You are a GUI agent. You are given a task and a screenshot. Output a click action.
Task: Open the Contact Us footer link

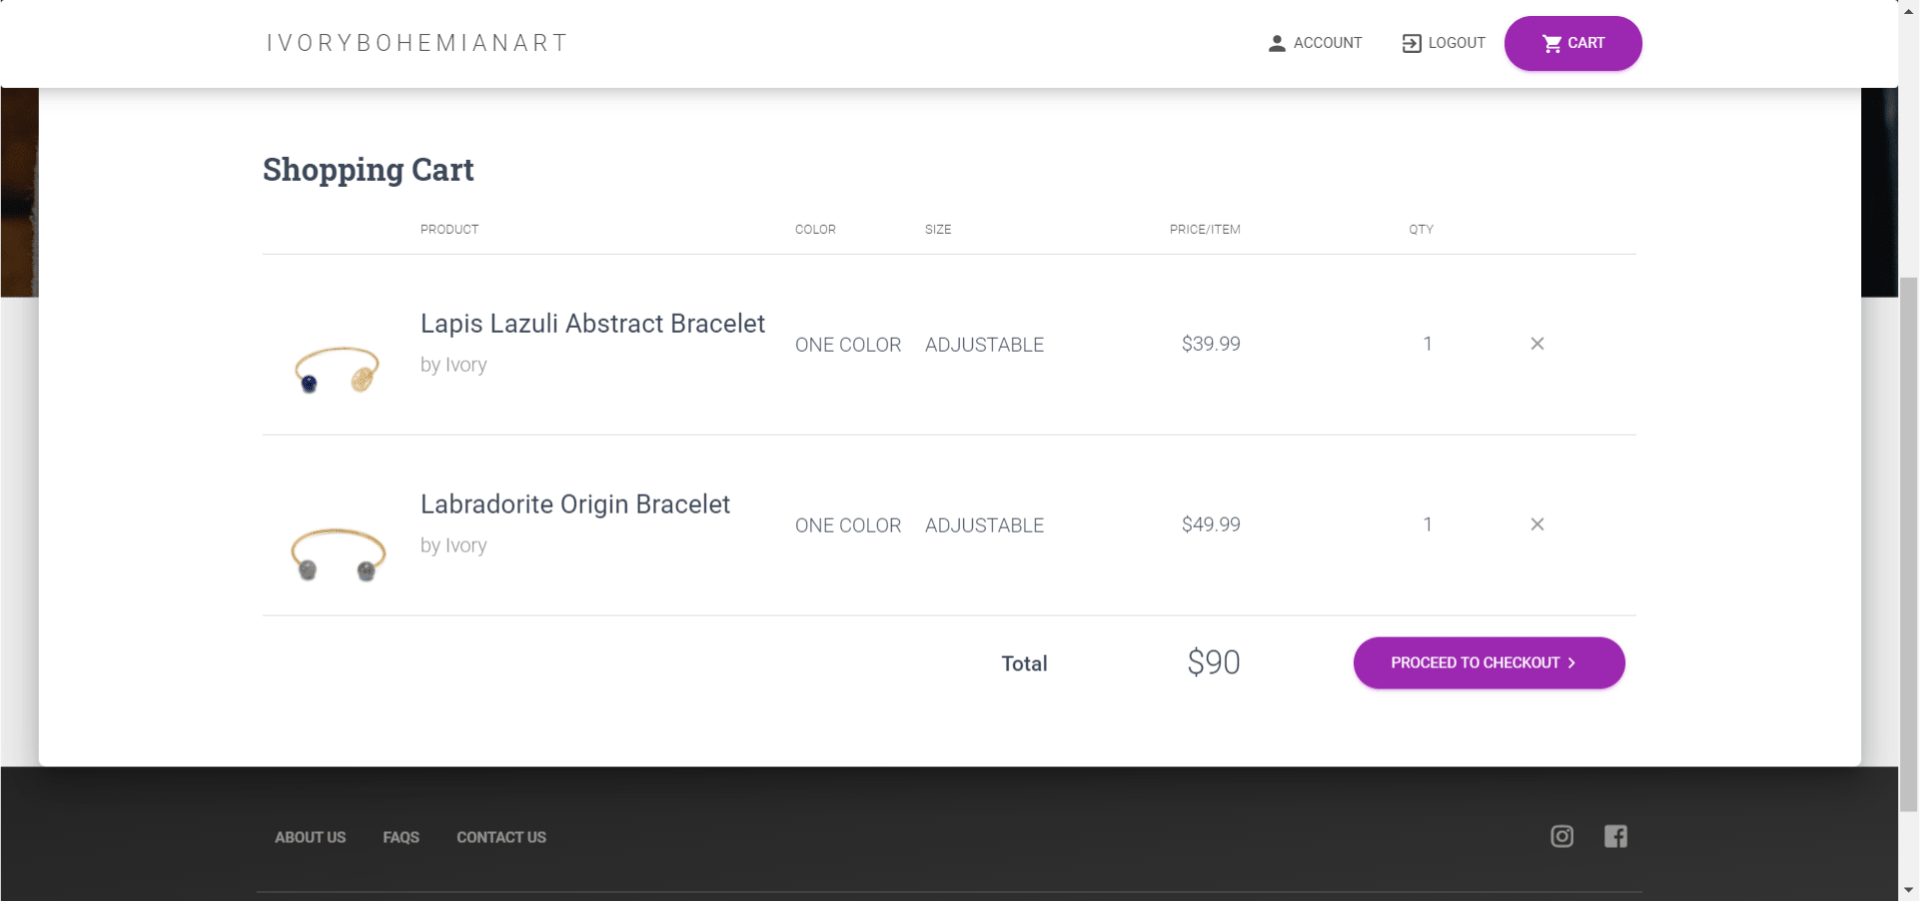(501, 837)
